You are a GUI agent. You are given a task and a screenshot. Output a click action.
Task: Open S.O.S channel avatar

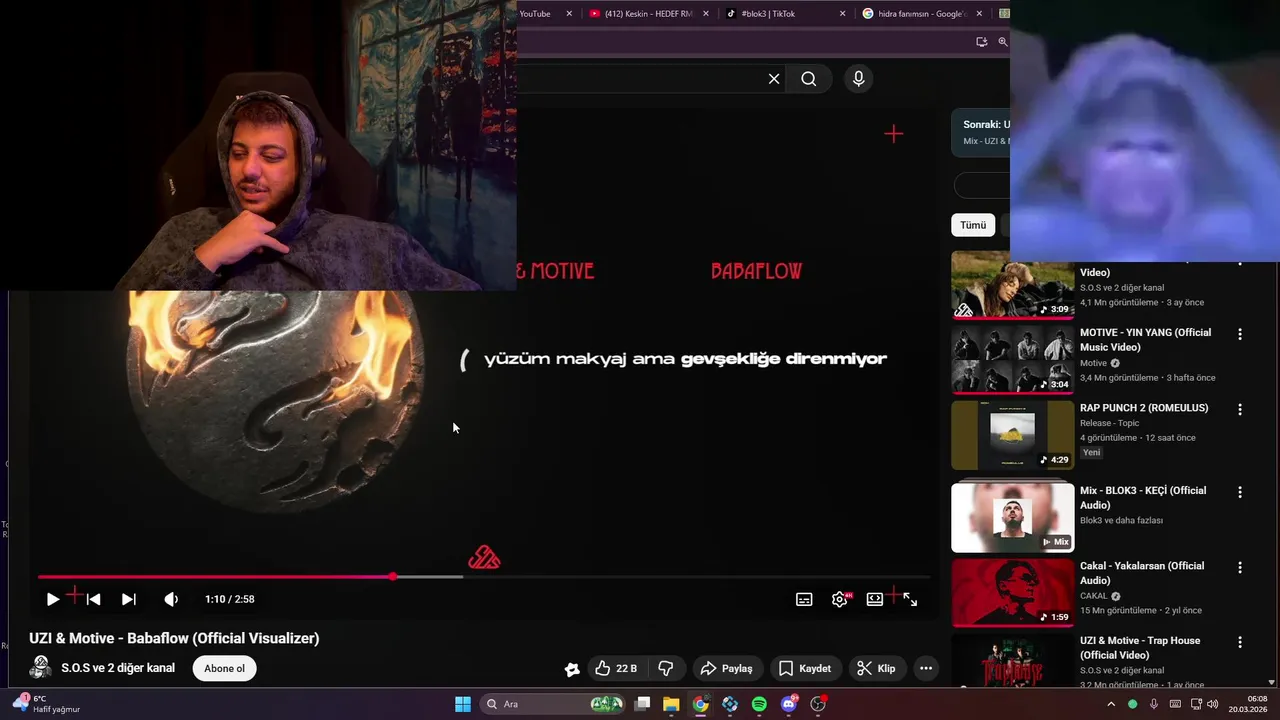coord(41,668)
